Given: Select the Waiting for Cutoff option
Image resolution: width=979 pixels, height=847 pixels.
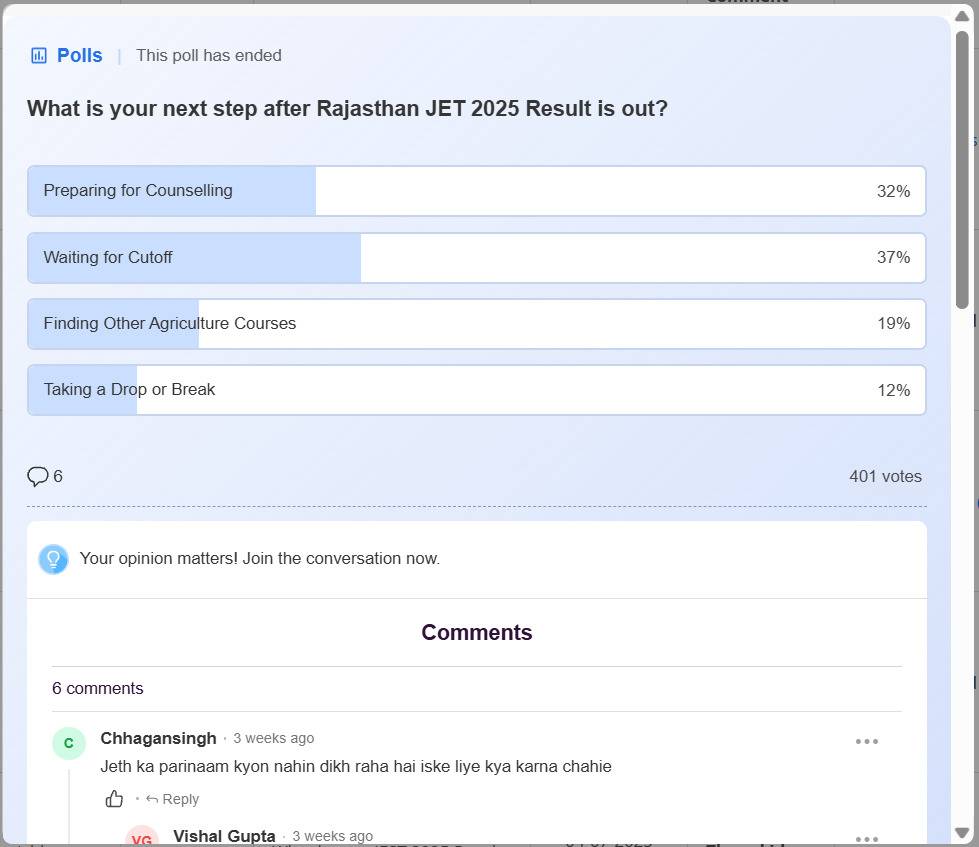Looking at the screenshot, I should point(476,258).
